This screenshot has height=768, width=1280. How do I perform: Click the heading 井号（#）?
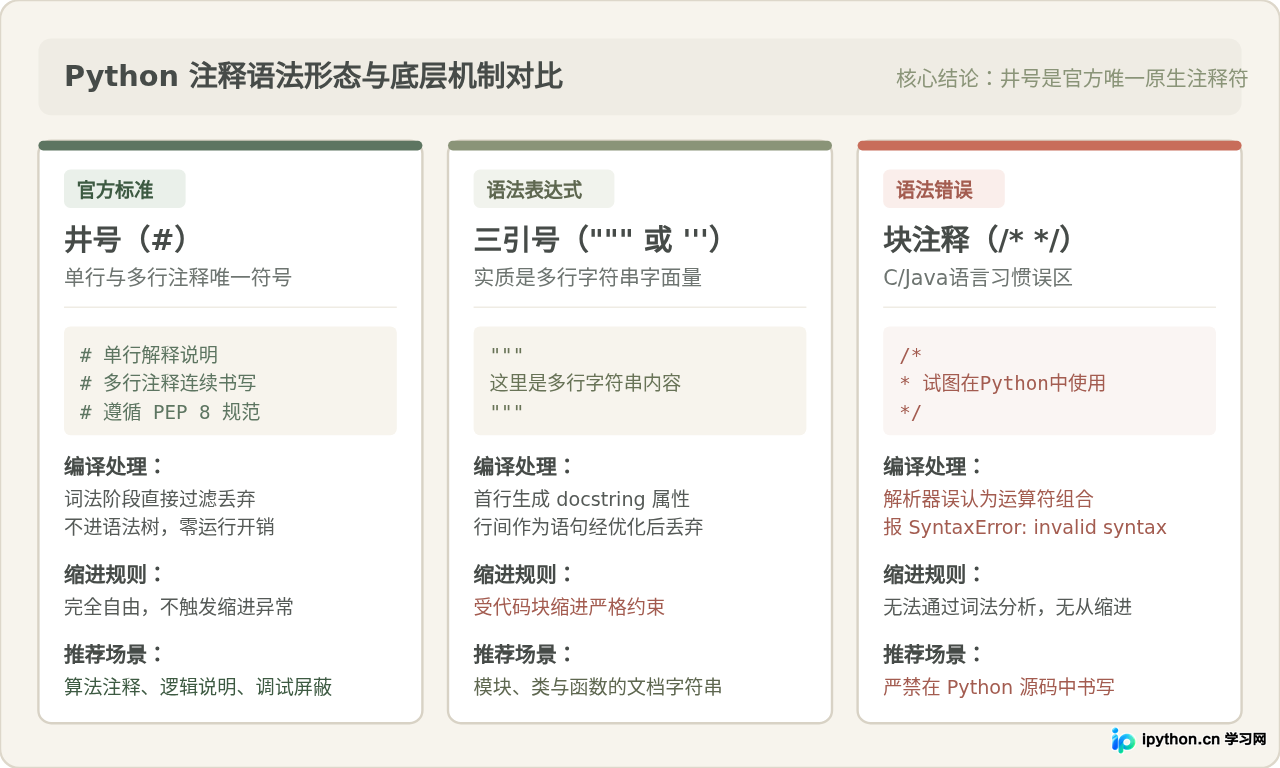[127, 240]
